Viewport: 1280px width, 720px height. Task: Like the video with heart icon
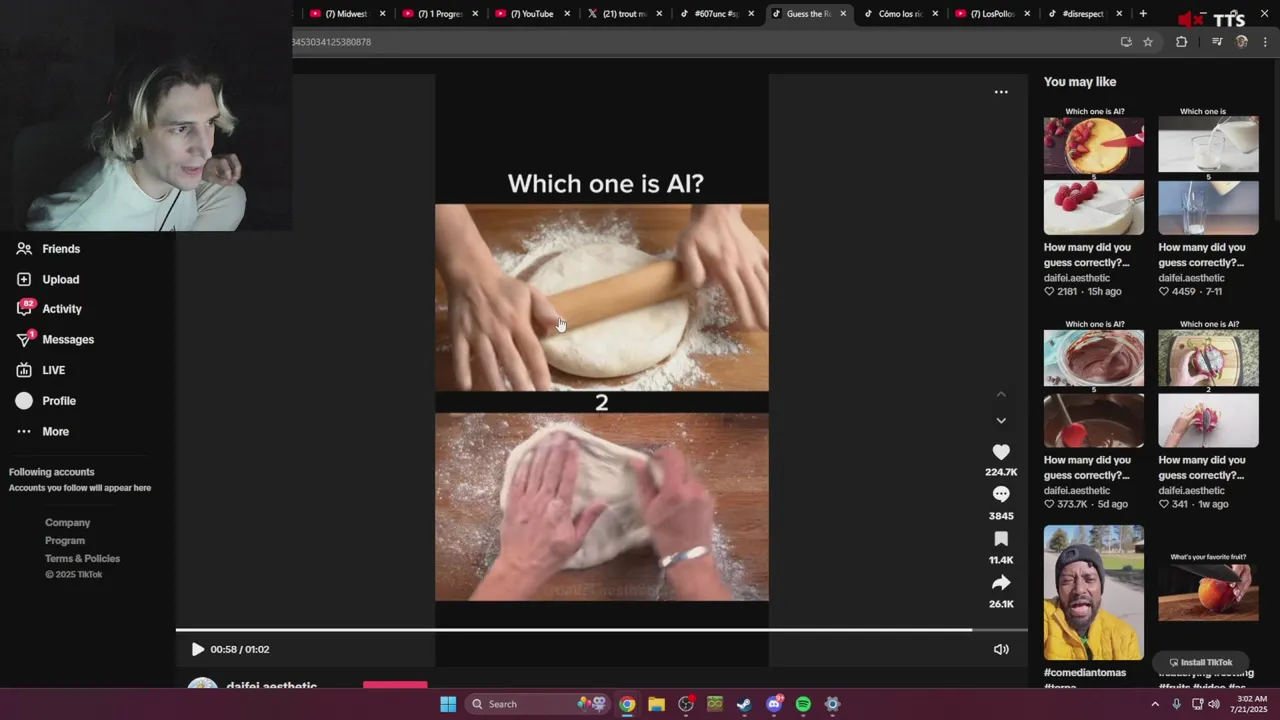(x=1001, y=453)
